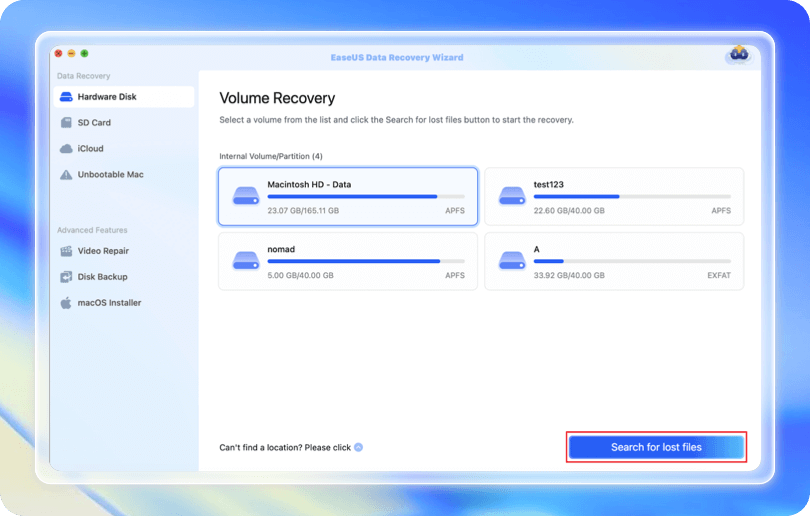
Task: Click the test123 drive icon
Action: [x=512, y=196]
